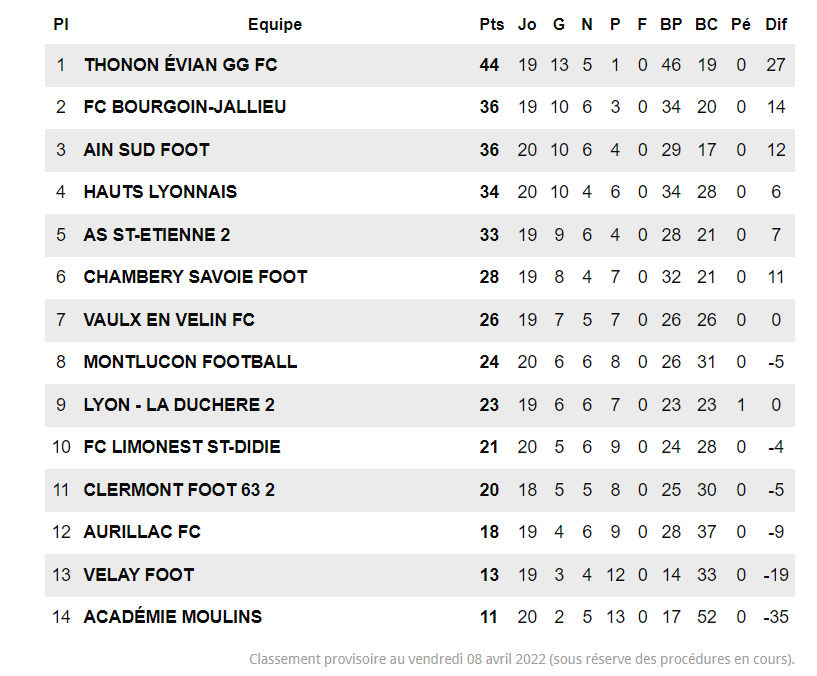Screen dimensions: 817x676
Task: Click the BP column header
Action: (x=671, y=24)
